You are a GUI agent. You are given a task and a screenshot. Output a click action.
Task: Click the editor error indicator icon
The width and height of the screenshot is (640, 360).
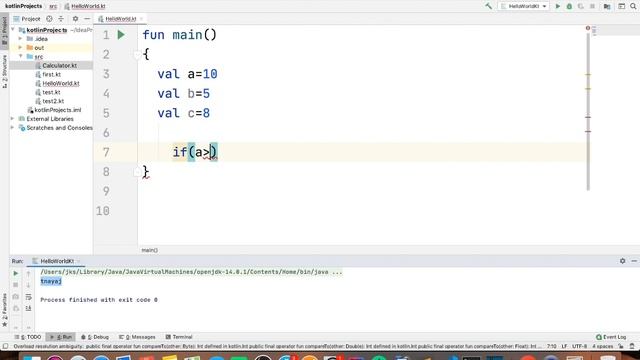[x=588, y=28]
